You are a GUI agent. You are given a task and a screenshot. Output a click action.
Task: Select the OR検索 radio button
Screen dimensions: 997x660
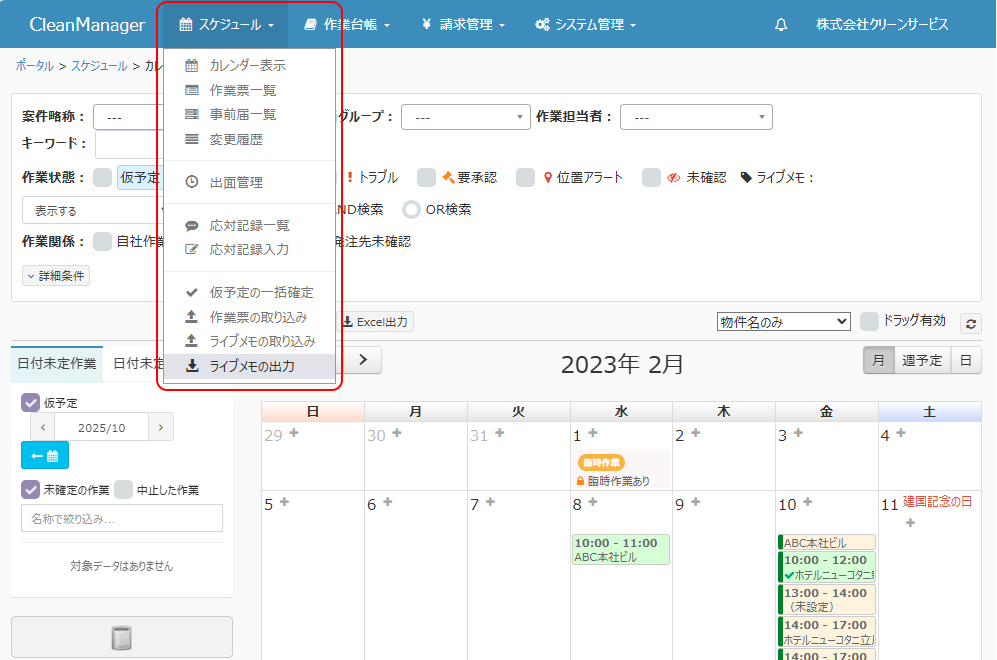[411, 209]
